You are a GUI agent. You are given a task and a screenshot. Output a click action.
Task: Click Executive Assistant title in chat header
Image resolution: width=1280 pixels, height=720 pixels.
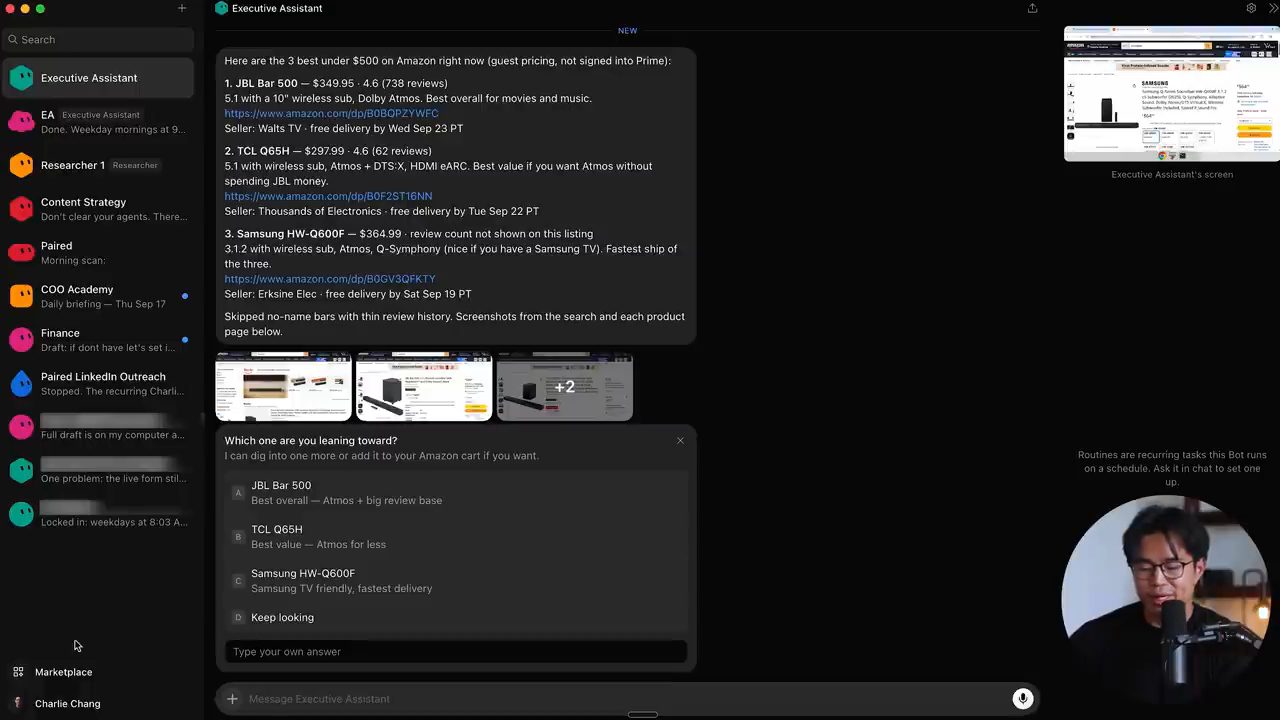pos(277,8)
